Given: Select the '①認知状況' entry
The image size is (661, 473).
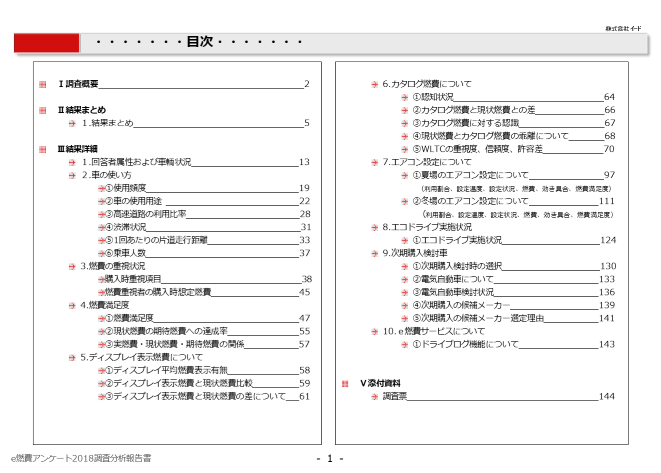Looking at the screenshot, I should 433,97.
